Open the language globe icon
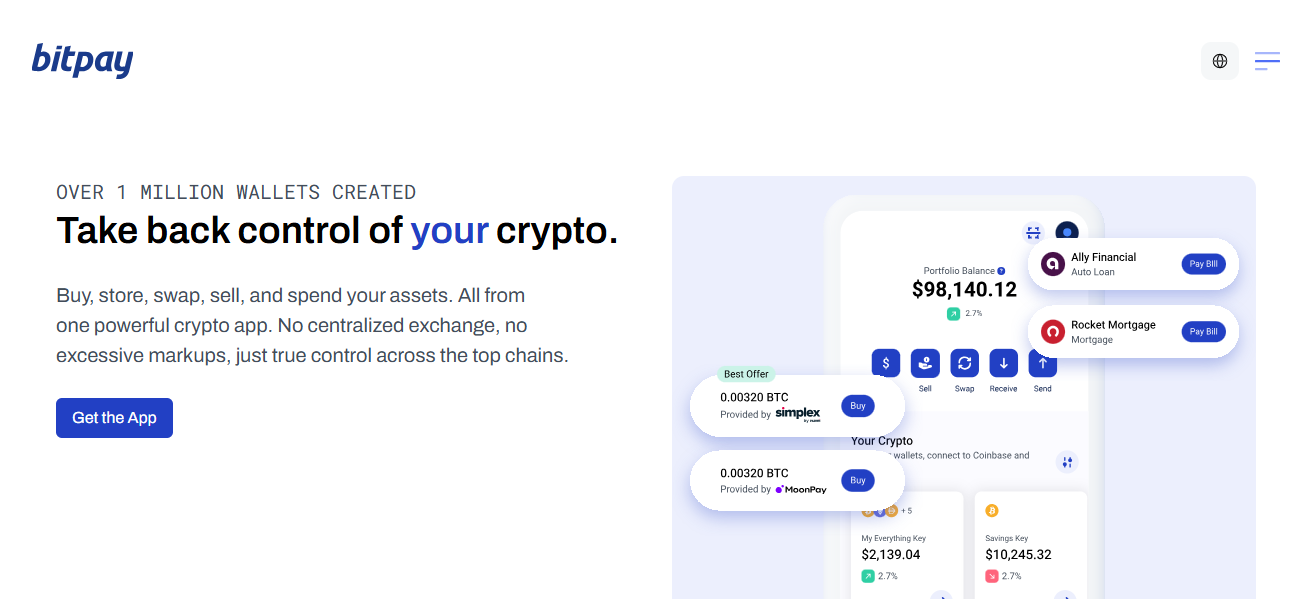1312x599 pixels. click(1220, 60)
